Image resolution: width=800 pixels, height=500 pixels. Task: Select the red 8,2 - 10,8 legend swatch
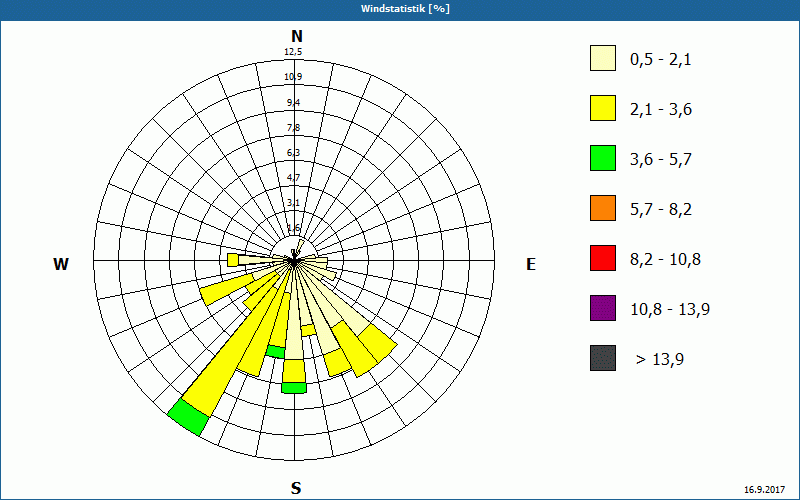point(603,258)
